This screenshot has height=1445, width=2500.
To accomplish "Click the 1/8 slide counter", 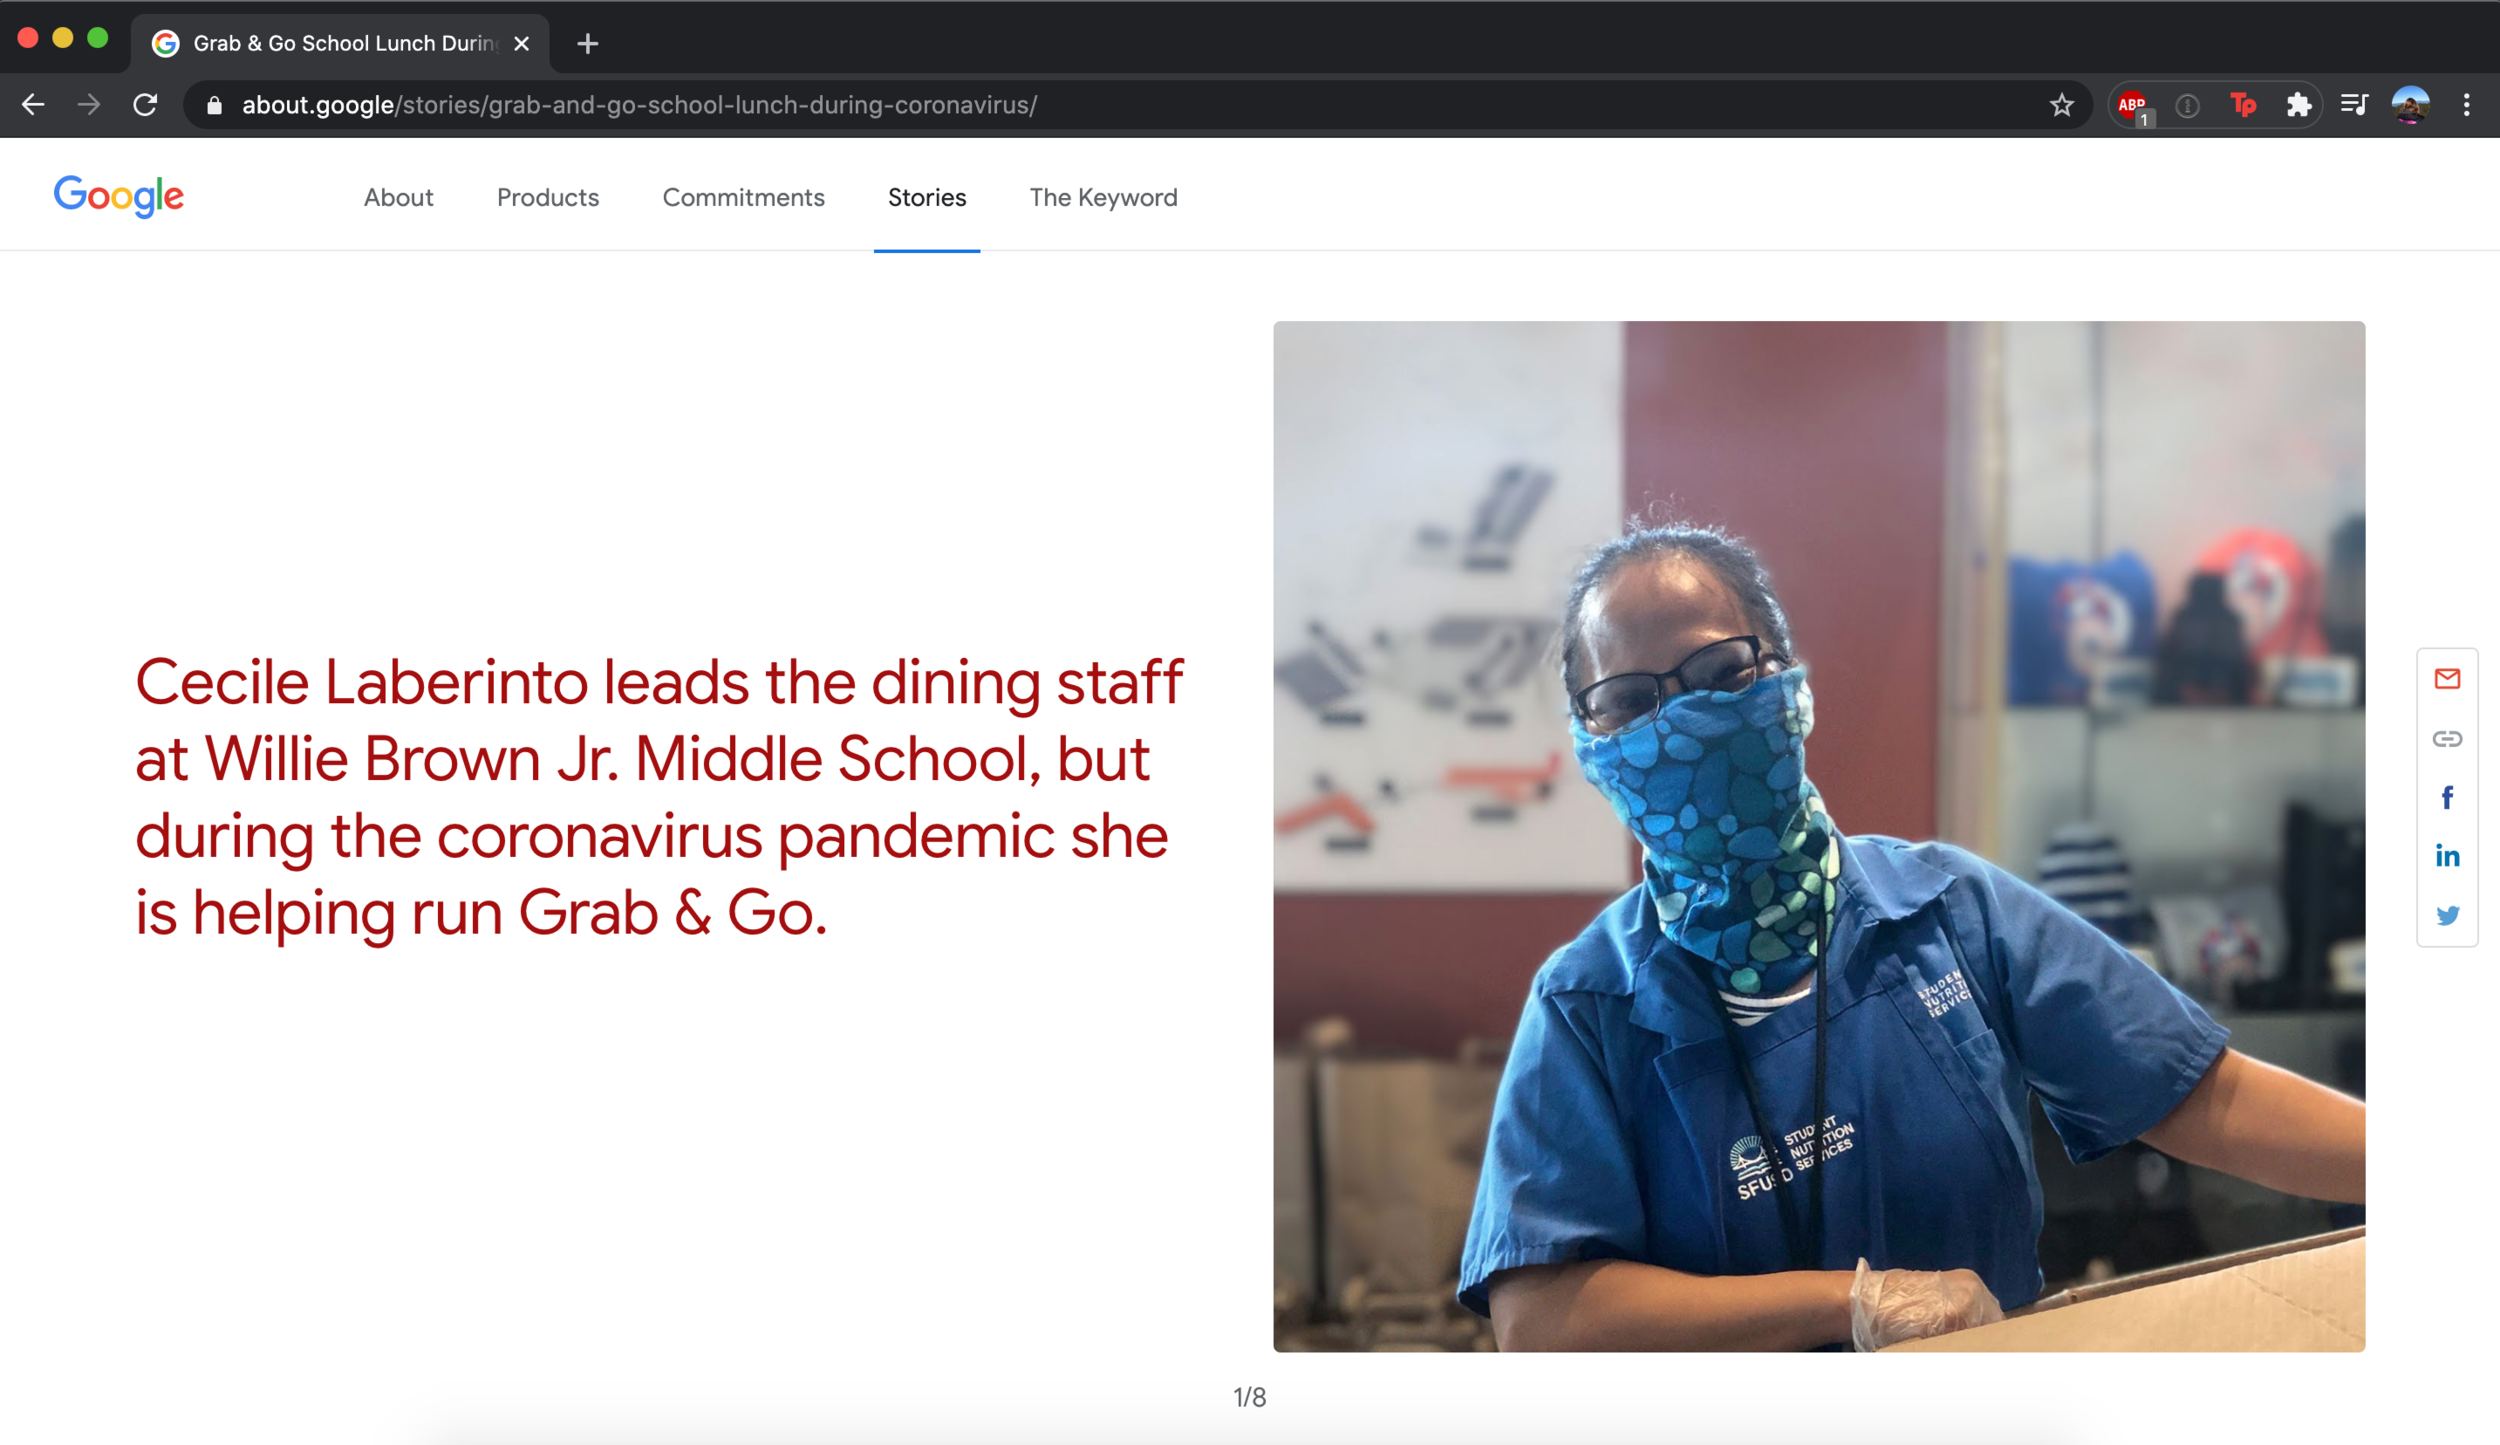I will coord(1249,1397).
